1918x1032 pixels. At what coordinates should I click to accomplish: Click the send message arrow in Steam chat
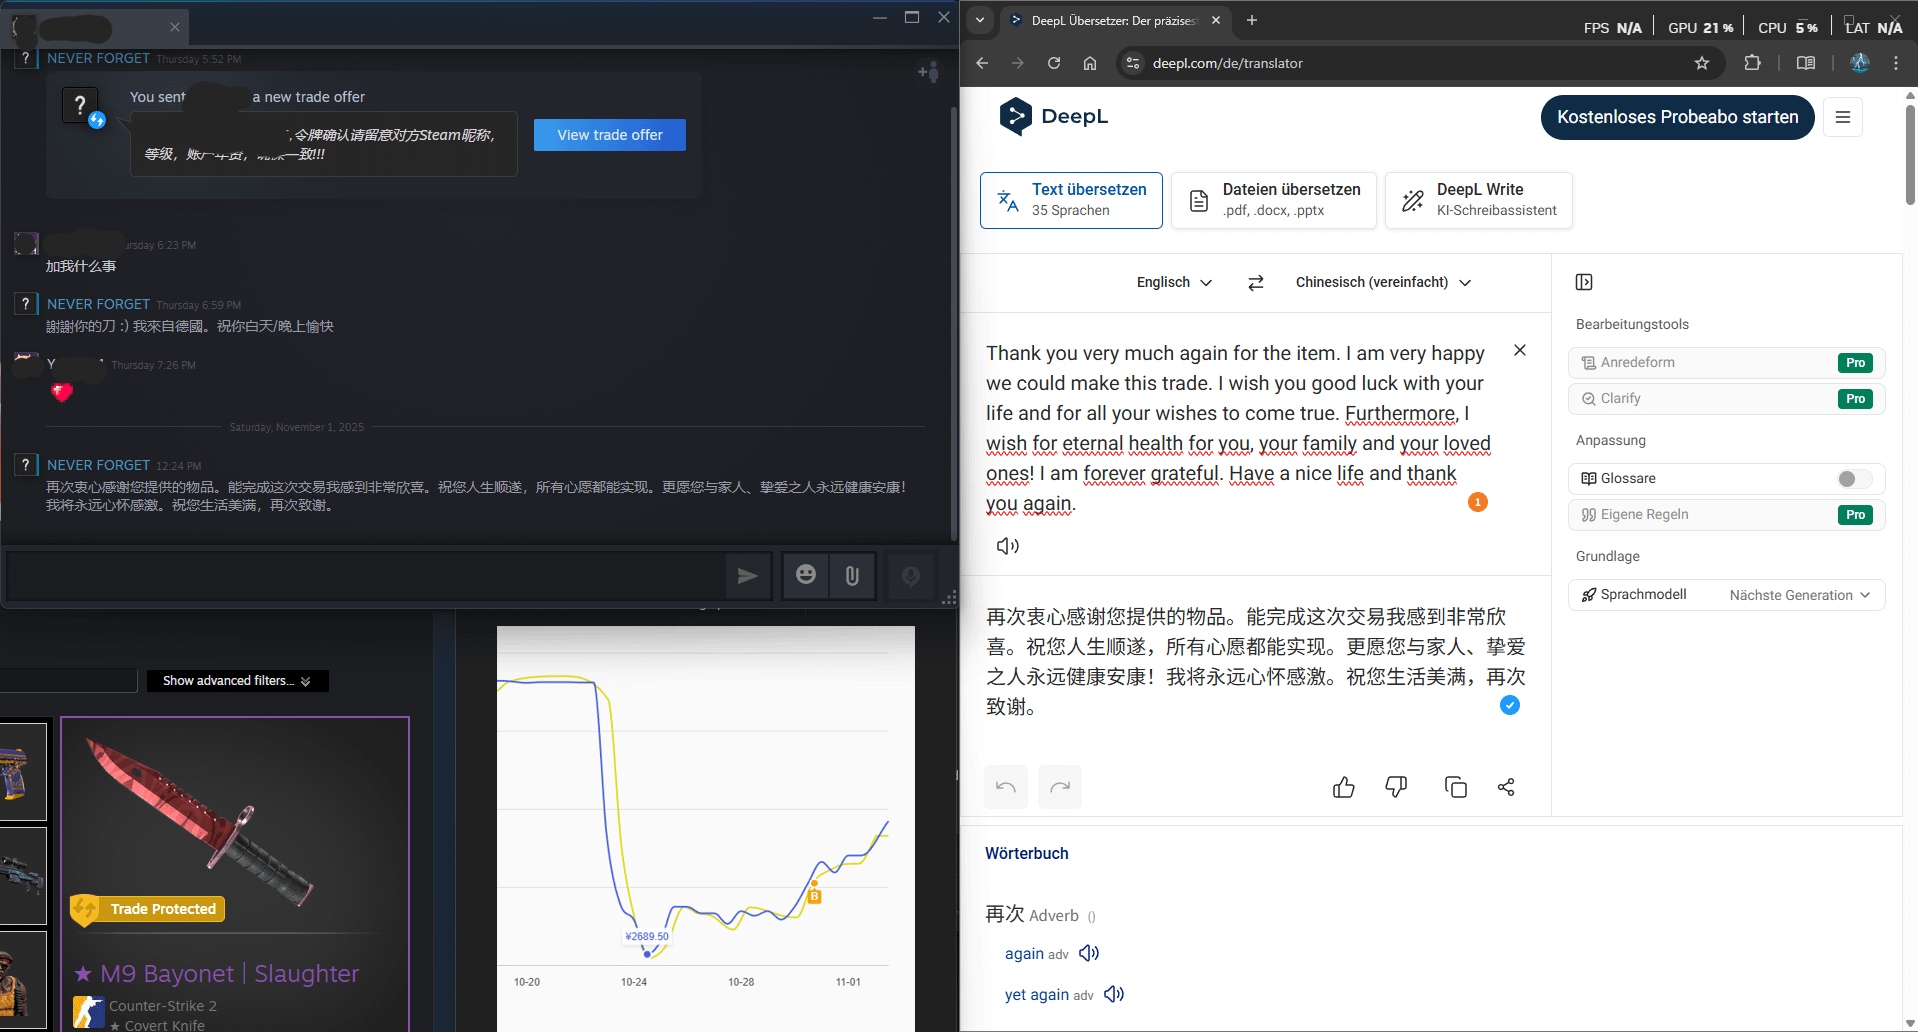[748, 575]
